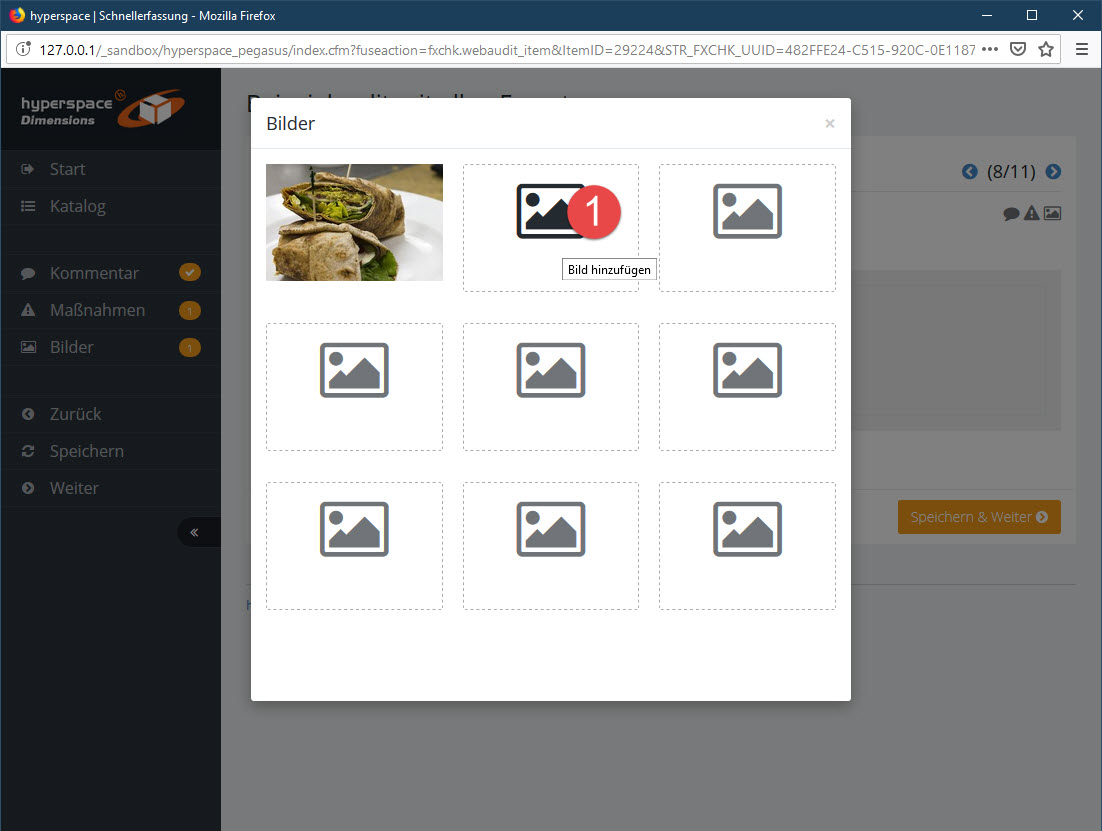Open the Start menu item in sidebar
This screenshot has width=1102, height=831.
(x=67, y=169)
